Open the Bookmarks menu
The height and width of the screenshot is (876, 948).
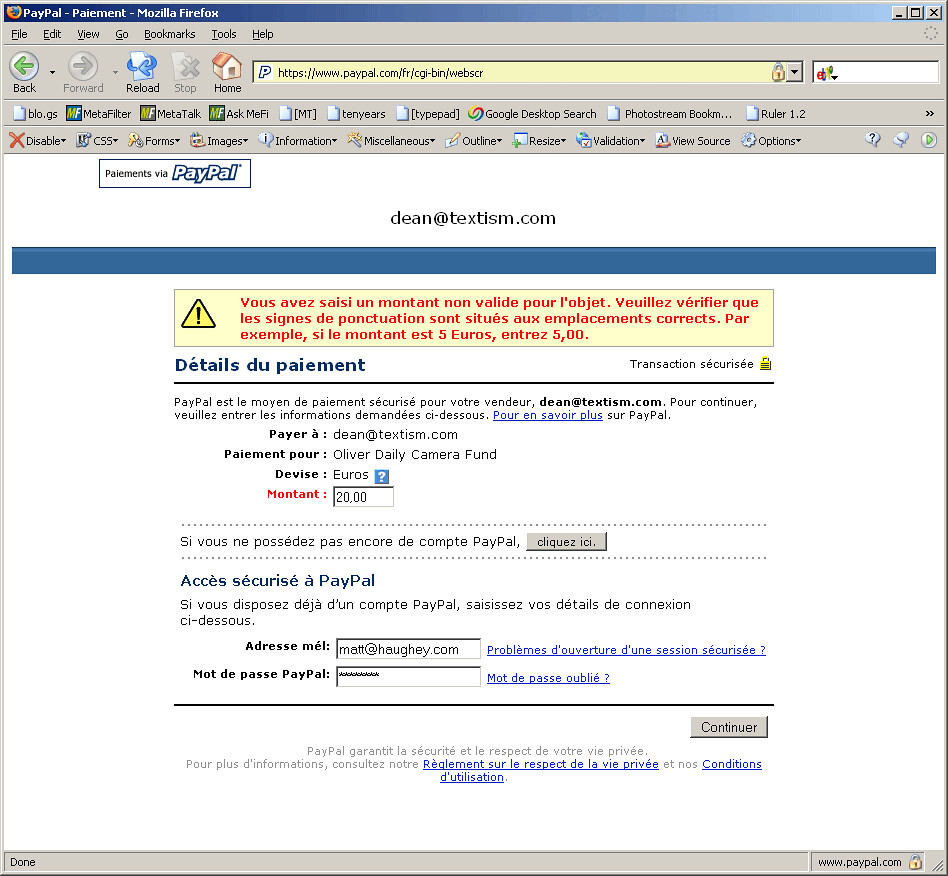(169, 33)
